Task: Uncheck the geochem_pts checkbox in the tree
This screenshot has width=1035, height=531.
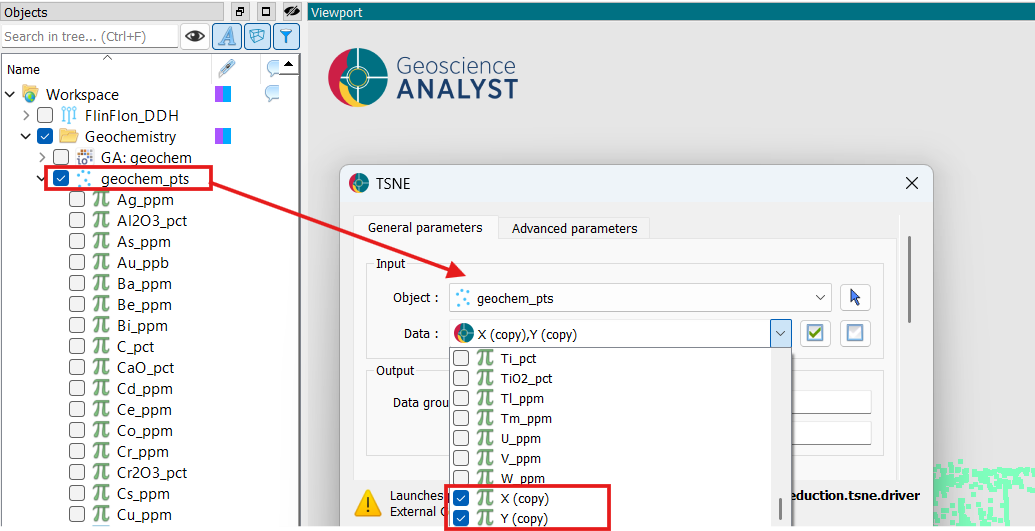Action: click(x=61, y=178)
